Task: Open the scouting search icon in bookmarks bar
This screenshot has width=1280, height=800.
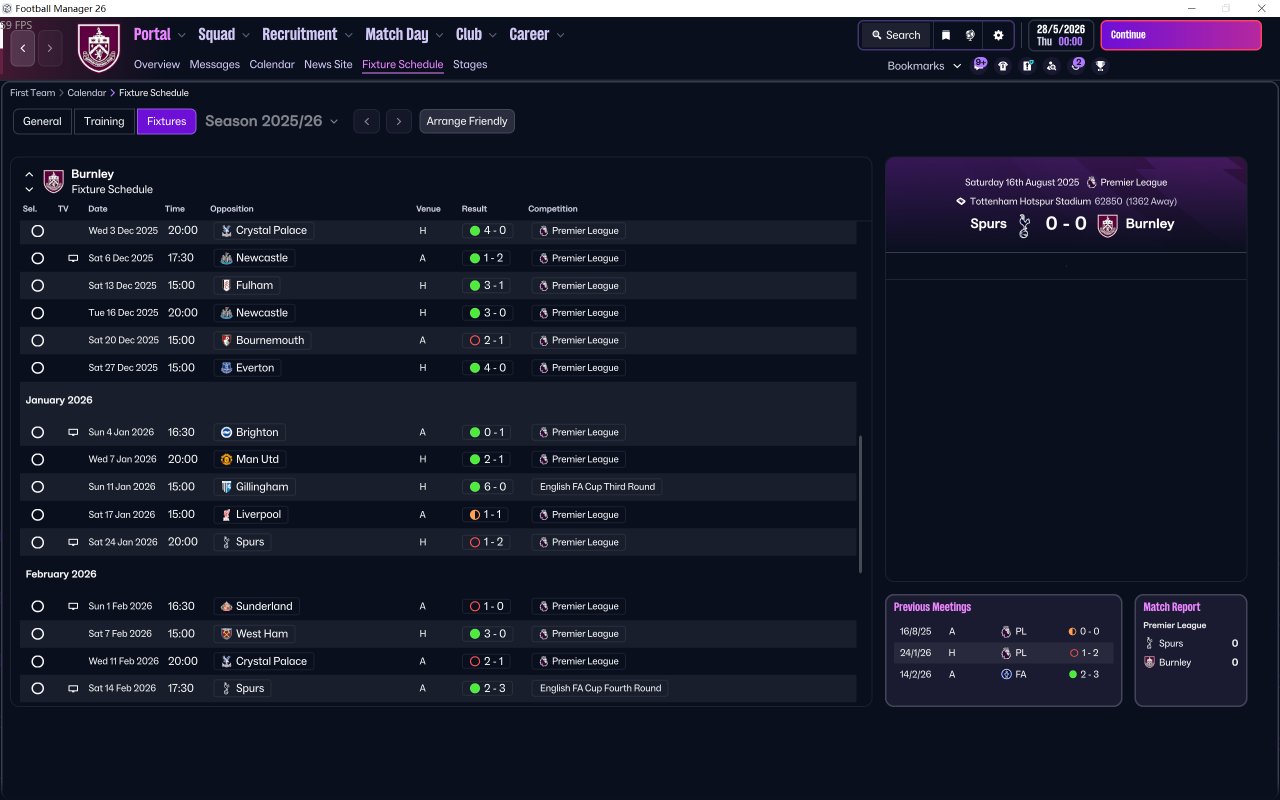Action: pos(1051,66)
